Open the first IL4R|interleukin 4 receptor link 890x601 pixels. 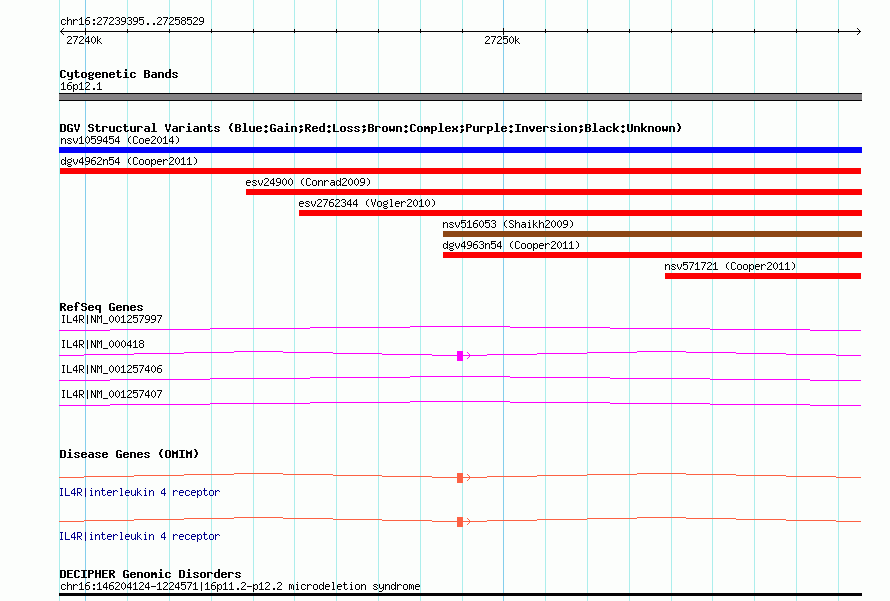pos(140,492)
